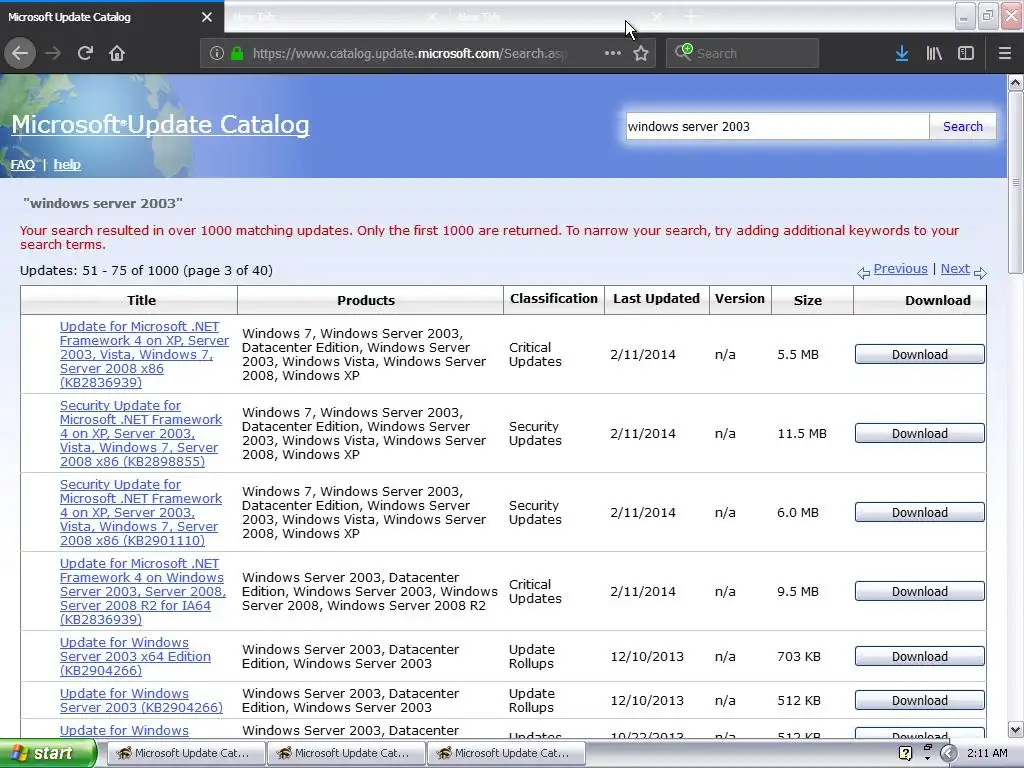Download the 512 KB update rollup dated 12/10/2013
The width and height of the screenshot is (1024, 768).
(x=920, y=701)
